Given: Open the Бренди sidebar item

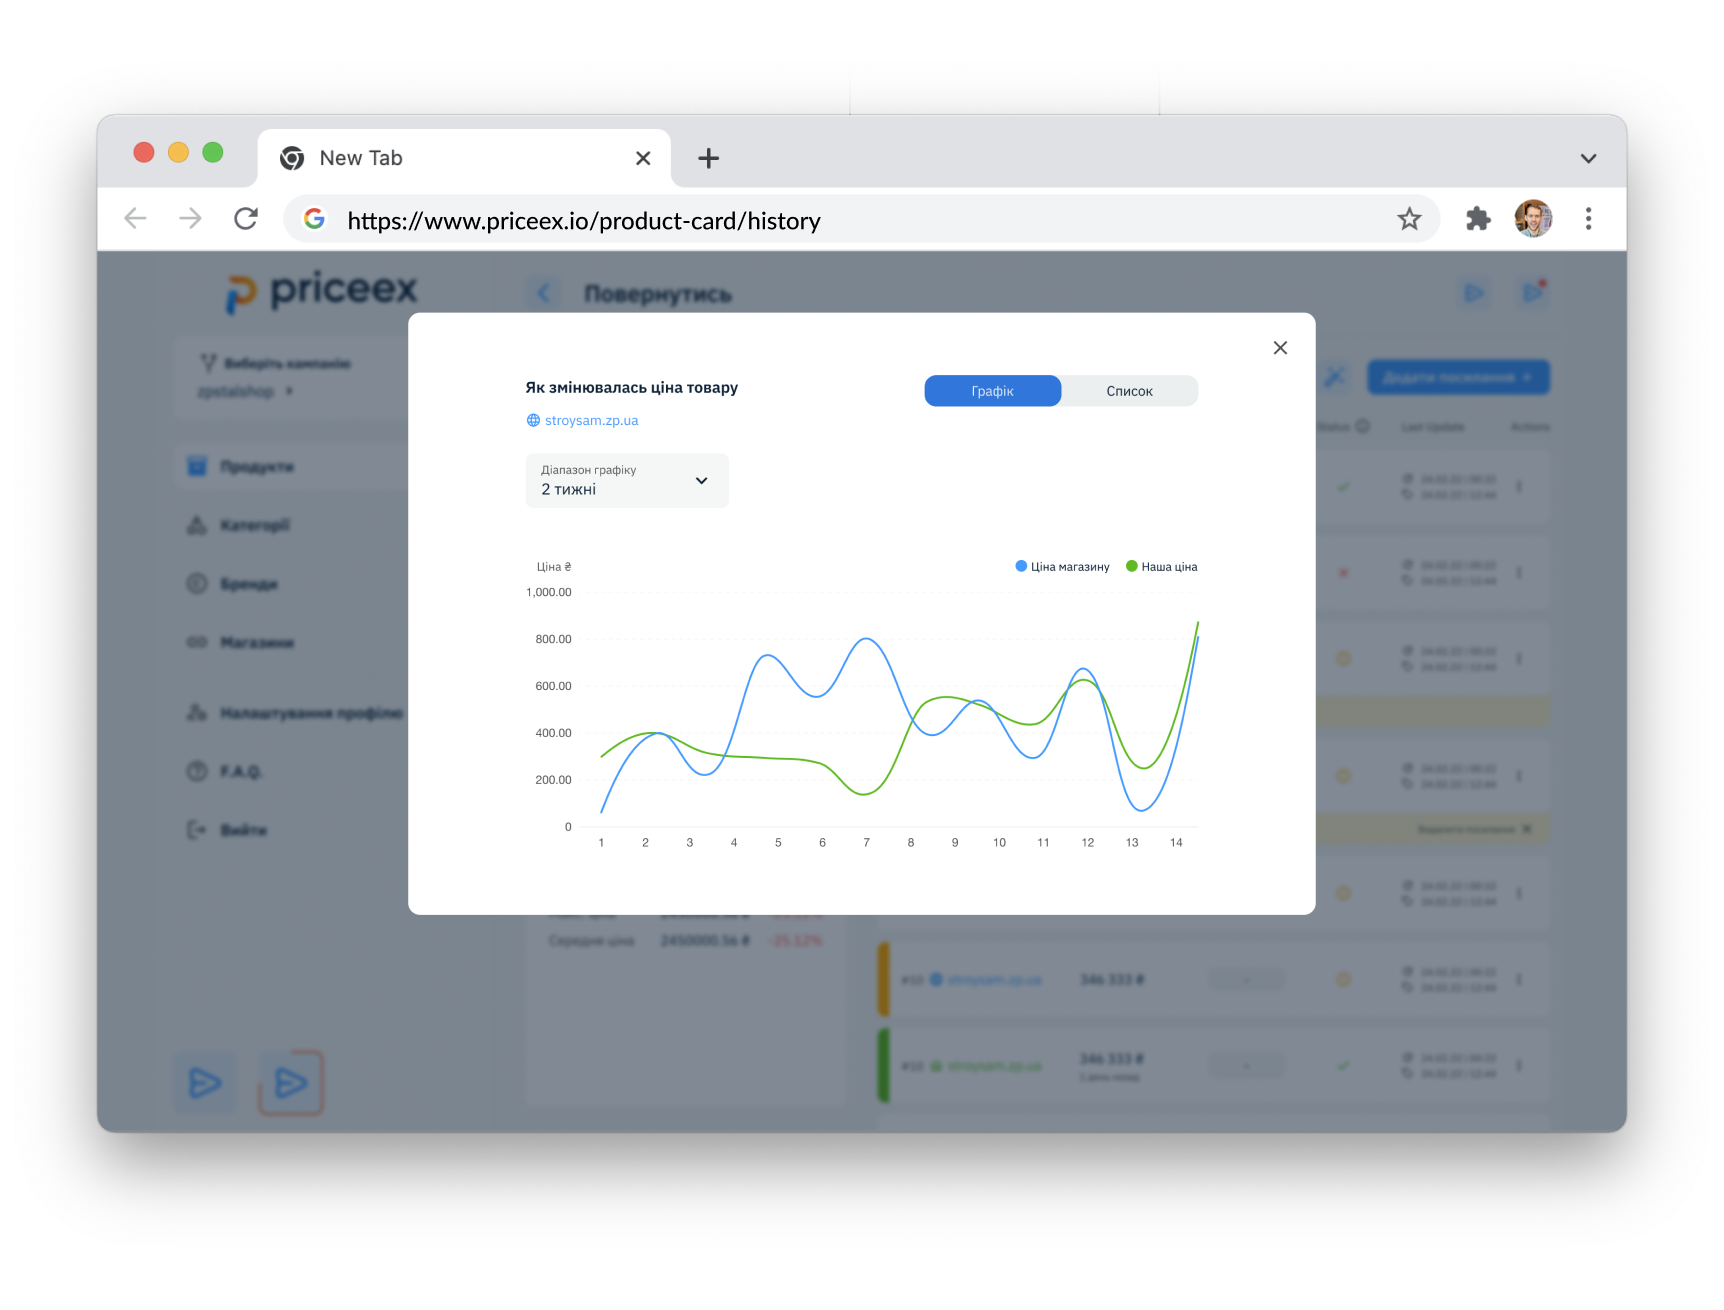Looking at the screenshot, I should click(x=232, y=584).
